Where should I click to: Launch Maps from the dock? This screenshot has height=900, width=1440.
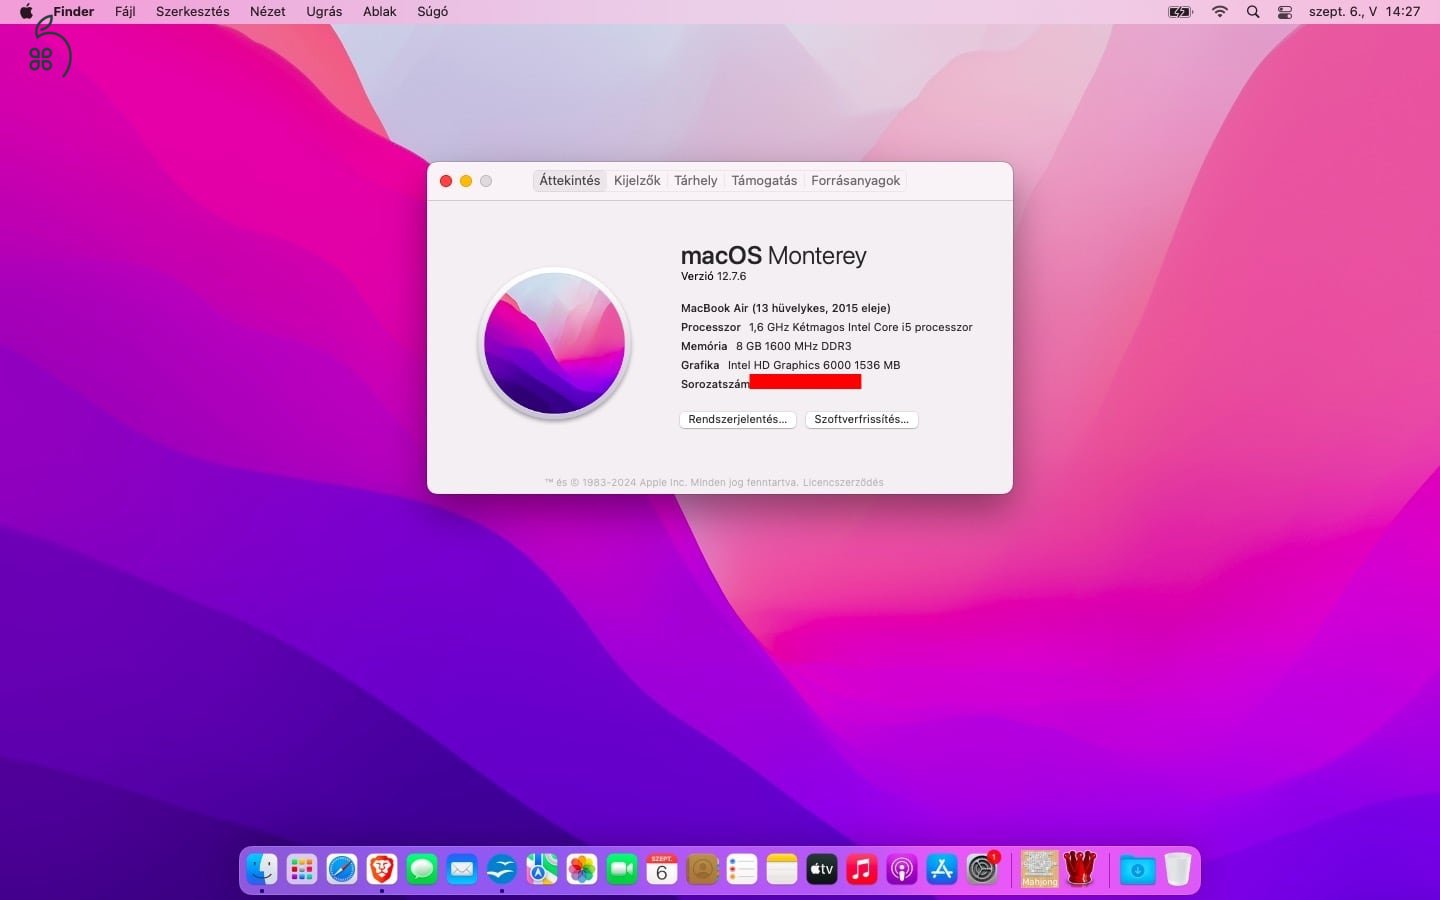click(542, 869)
